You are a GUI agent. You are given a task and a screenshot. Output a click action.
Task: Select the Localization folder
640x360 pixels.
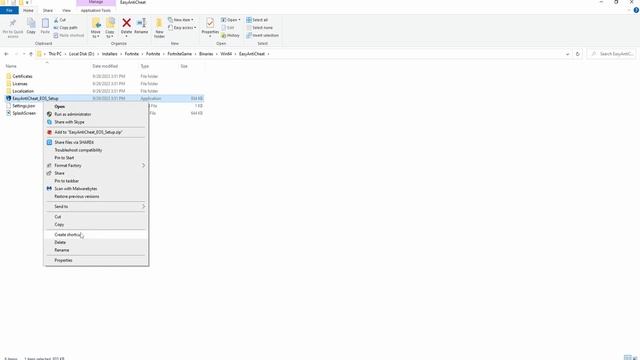click(23, 91)
